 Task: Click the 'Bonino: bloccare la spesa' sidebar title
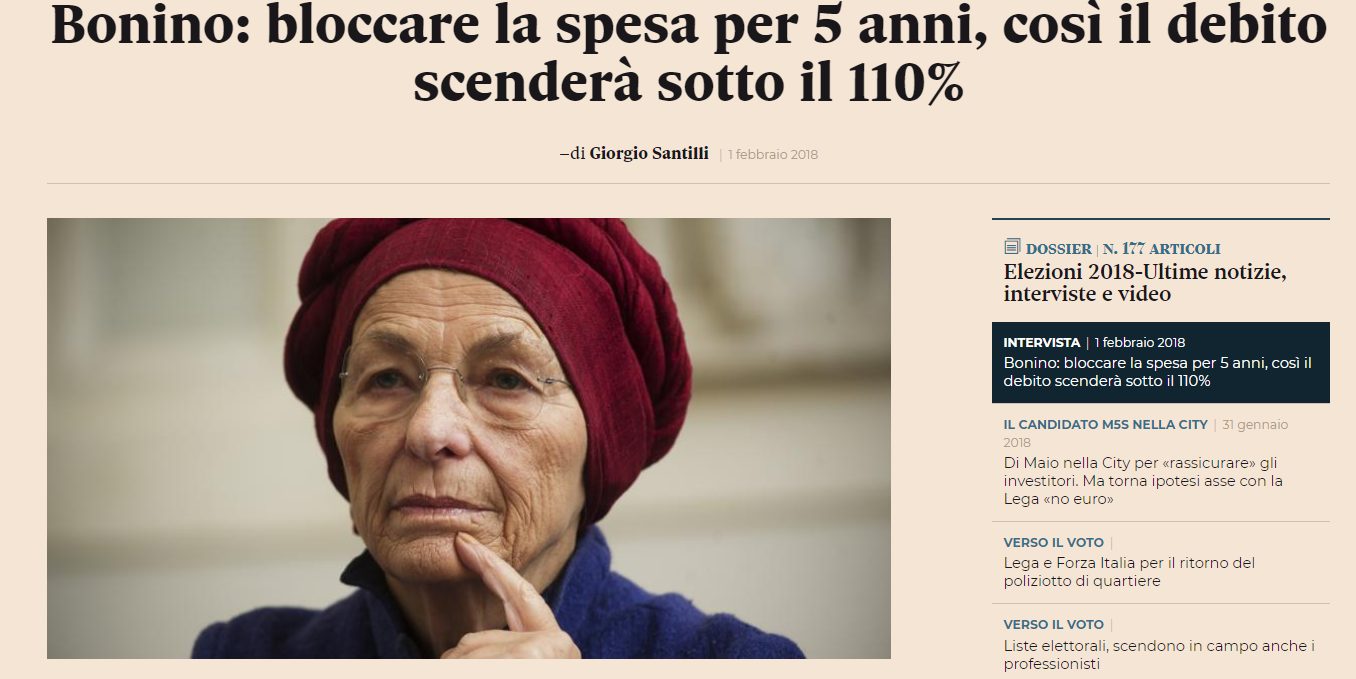[x=1157, y=372]
